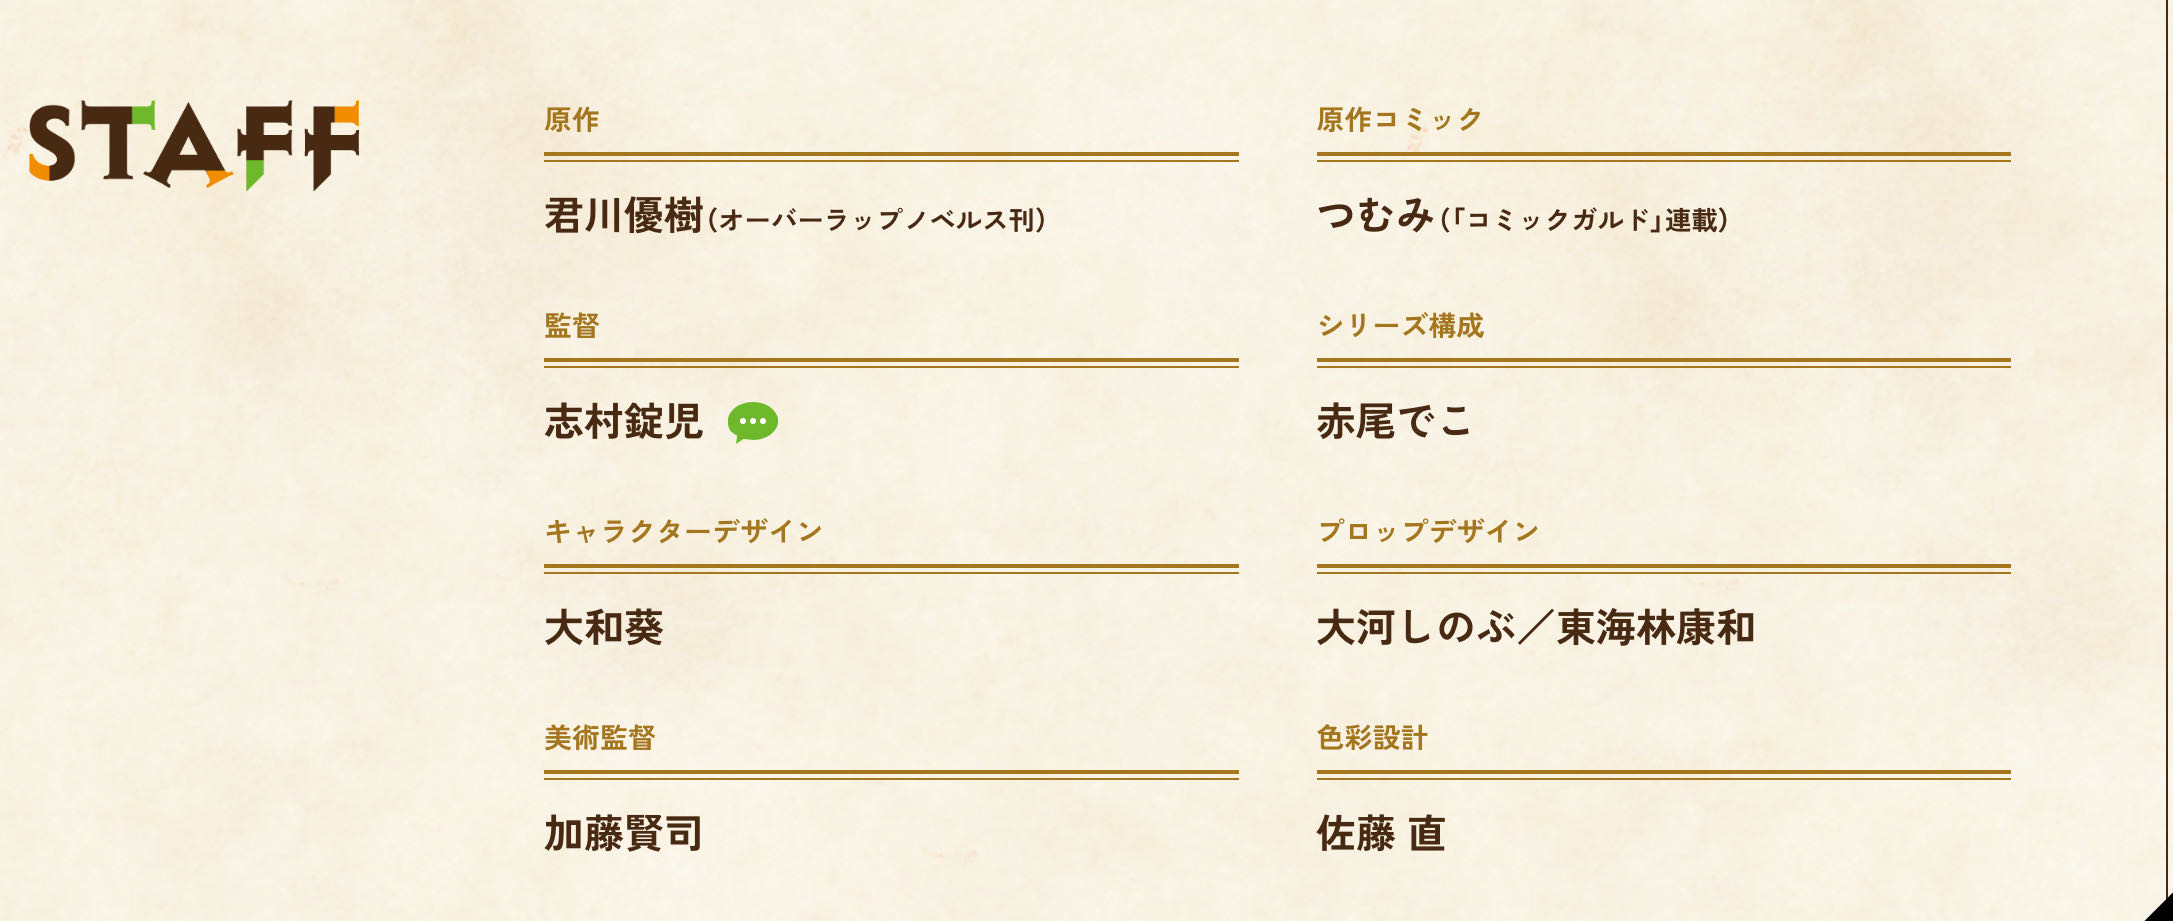Click art director name 加藤賢司
This screenshot has height=921, width=2173.
coord(624,834)
